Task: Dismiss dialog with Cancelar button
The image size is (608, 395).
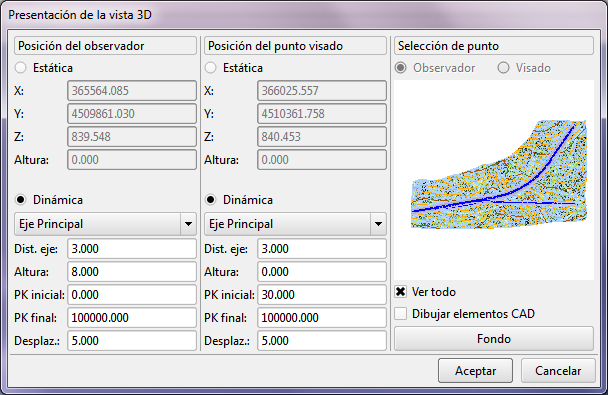Action: [558, 371]
